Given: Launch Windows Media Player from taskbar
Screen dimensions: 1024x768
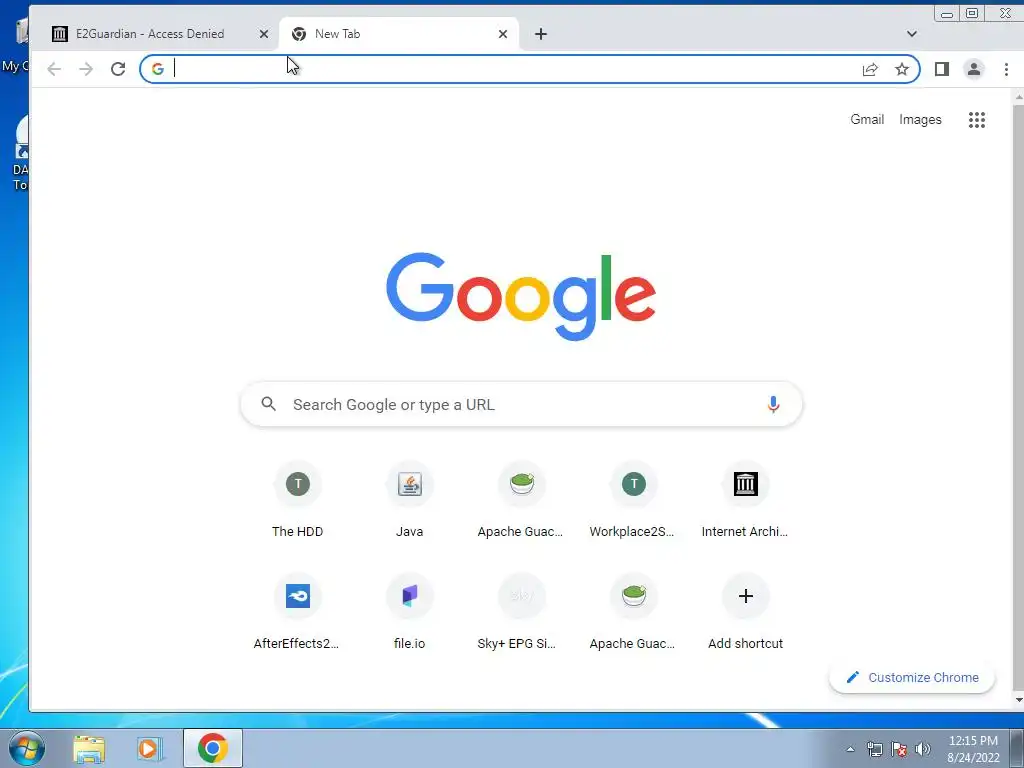Looking at the screenshot, I should click(149, 748).
